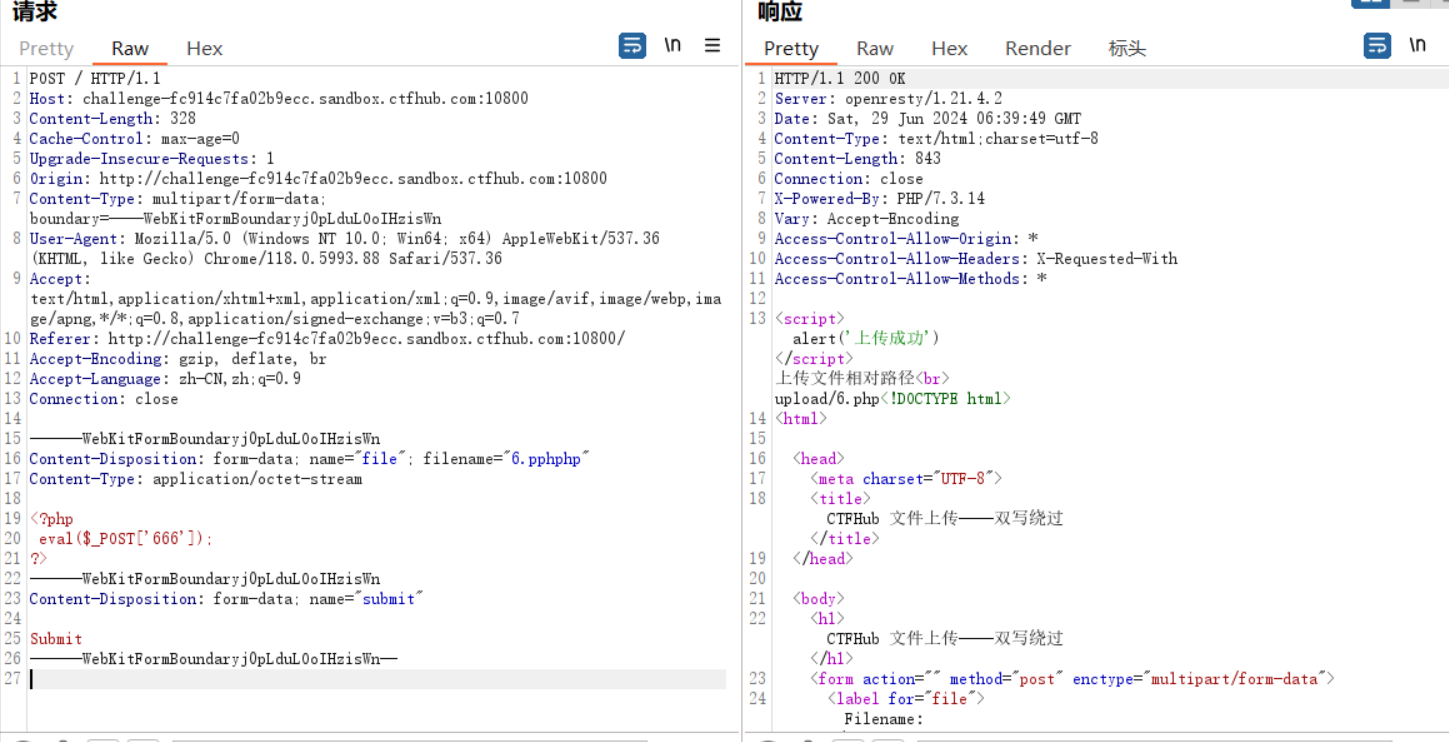Screen dimensions: 1449x742
Task: Click the form action method="post" line
Action: [1072, 678]
